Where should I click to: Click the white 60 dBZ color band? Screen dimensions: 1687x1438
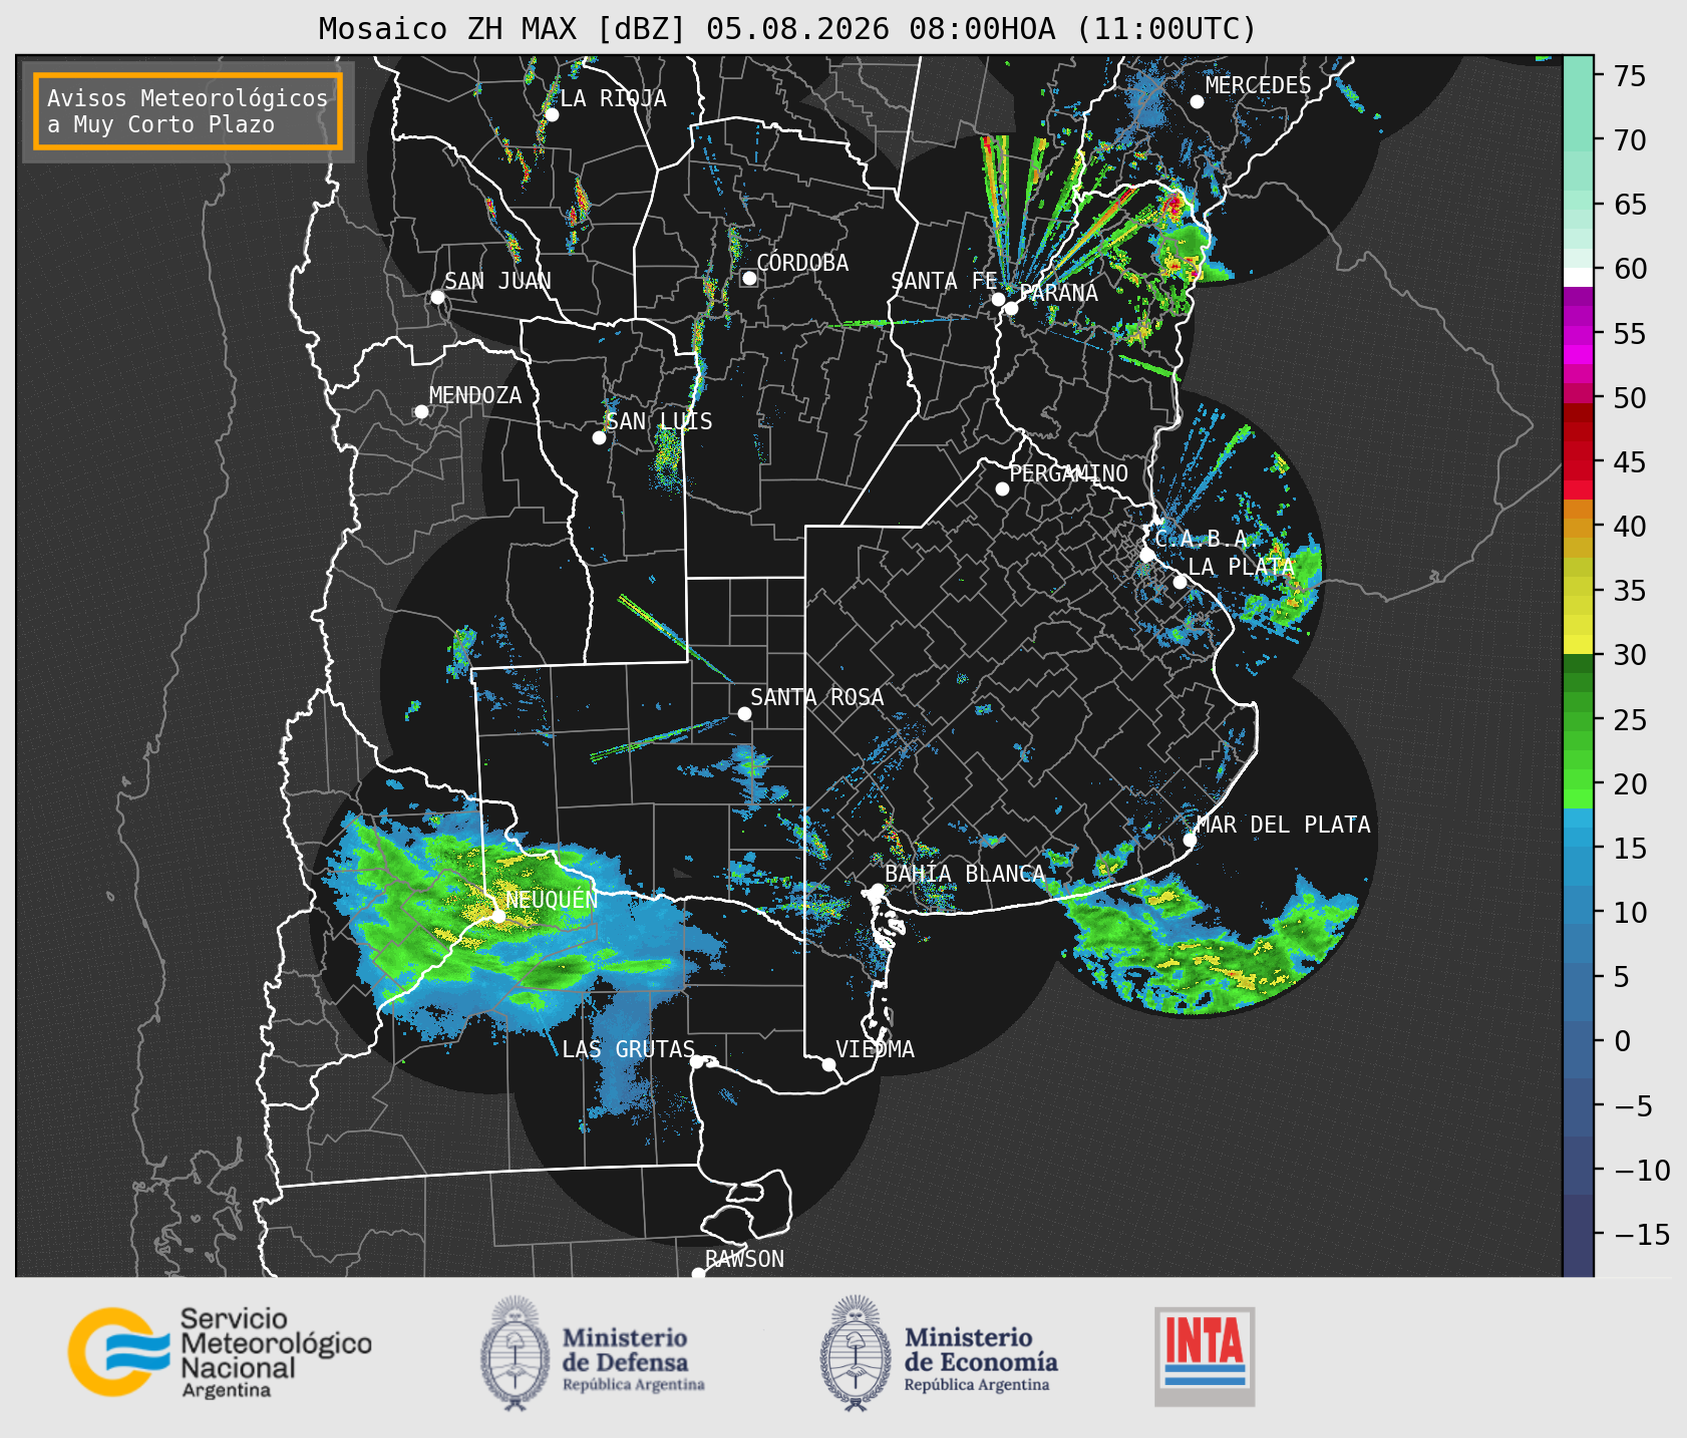1578,276
